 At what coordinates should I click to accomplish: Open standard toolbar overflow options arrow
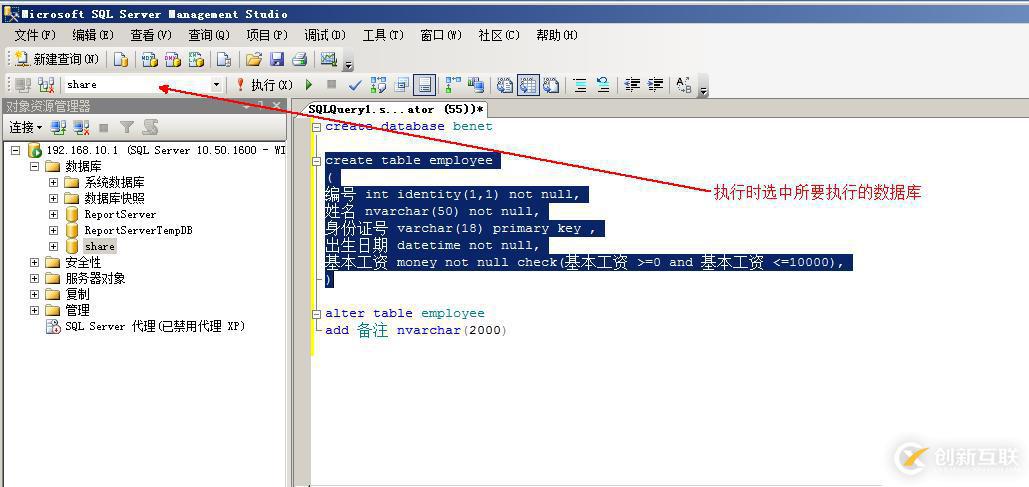[348, 64]
